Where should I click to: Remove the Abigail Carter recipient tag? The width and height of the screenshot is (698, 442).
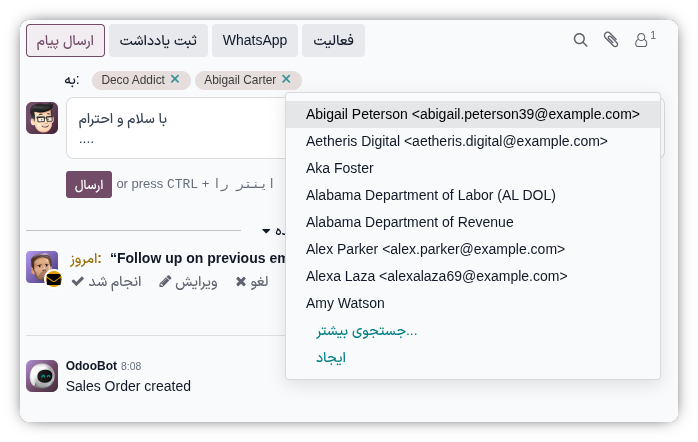(286, 79)
